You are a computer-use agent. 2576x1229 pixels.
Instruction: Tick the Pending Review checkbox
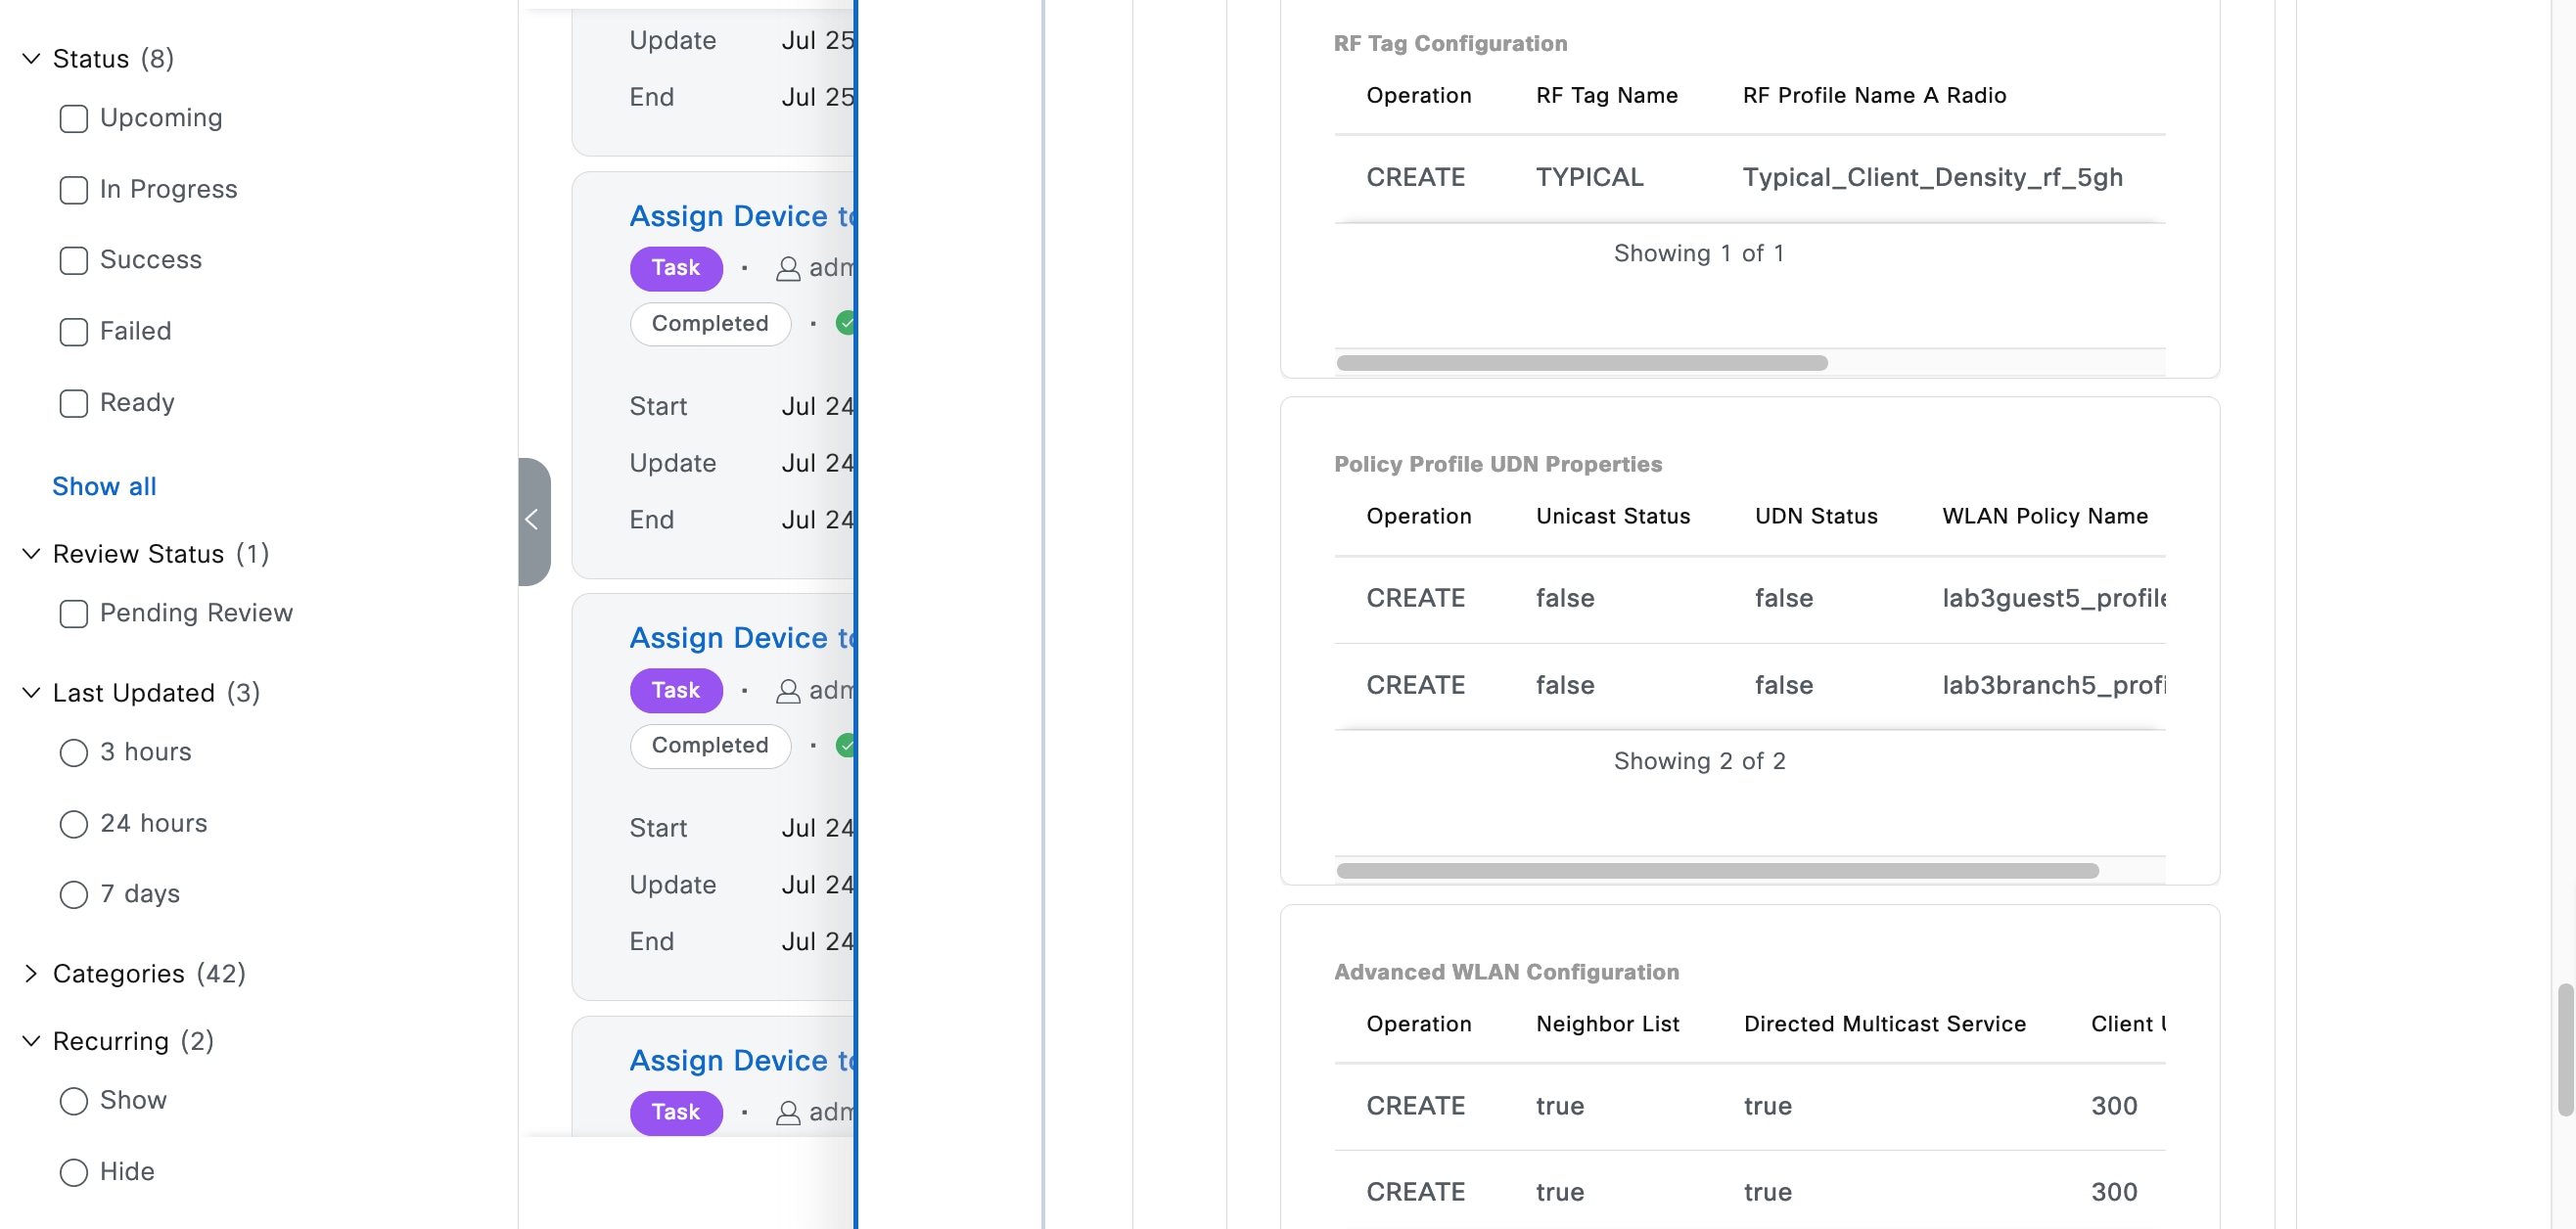(x=73, y=613)
